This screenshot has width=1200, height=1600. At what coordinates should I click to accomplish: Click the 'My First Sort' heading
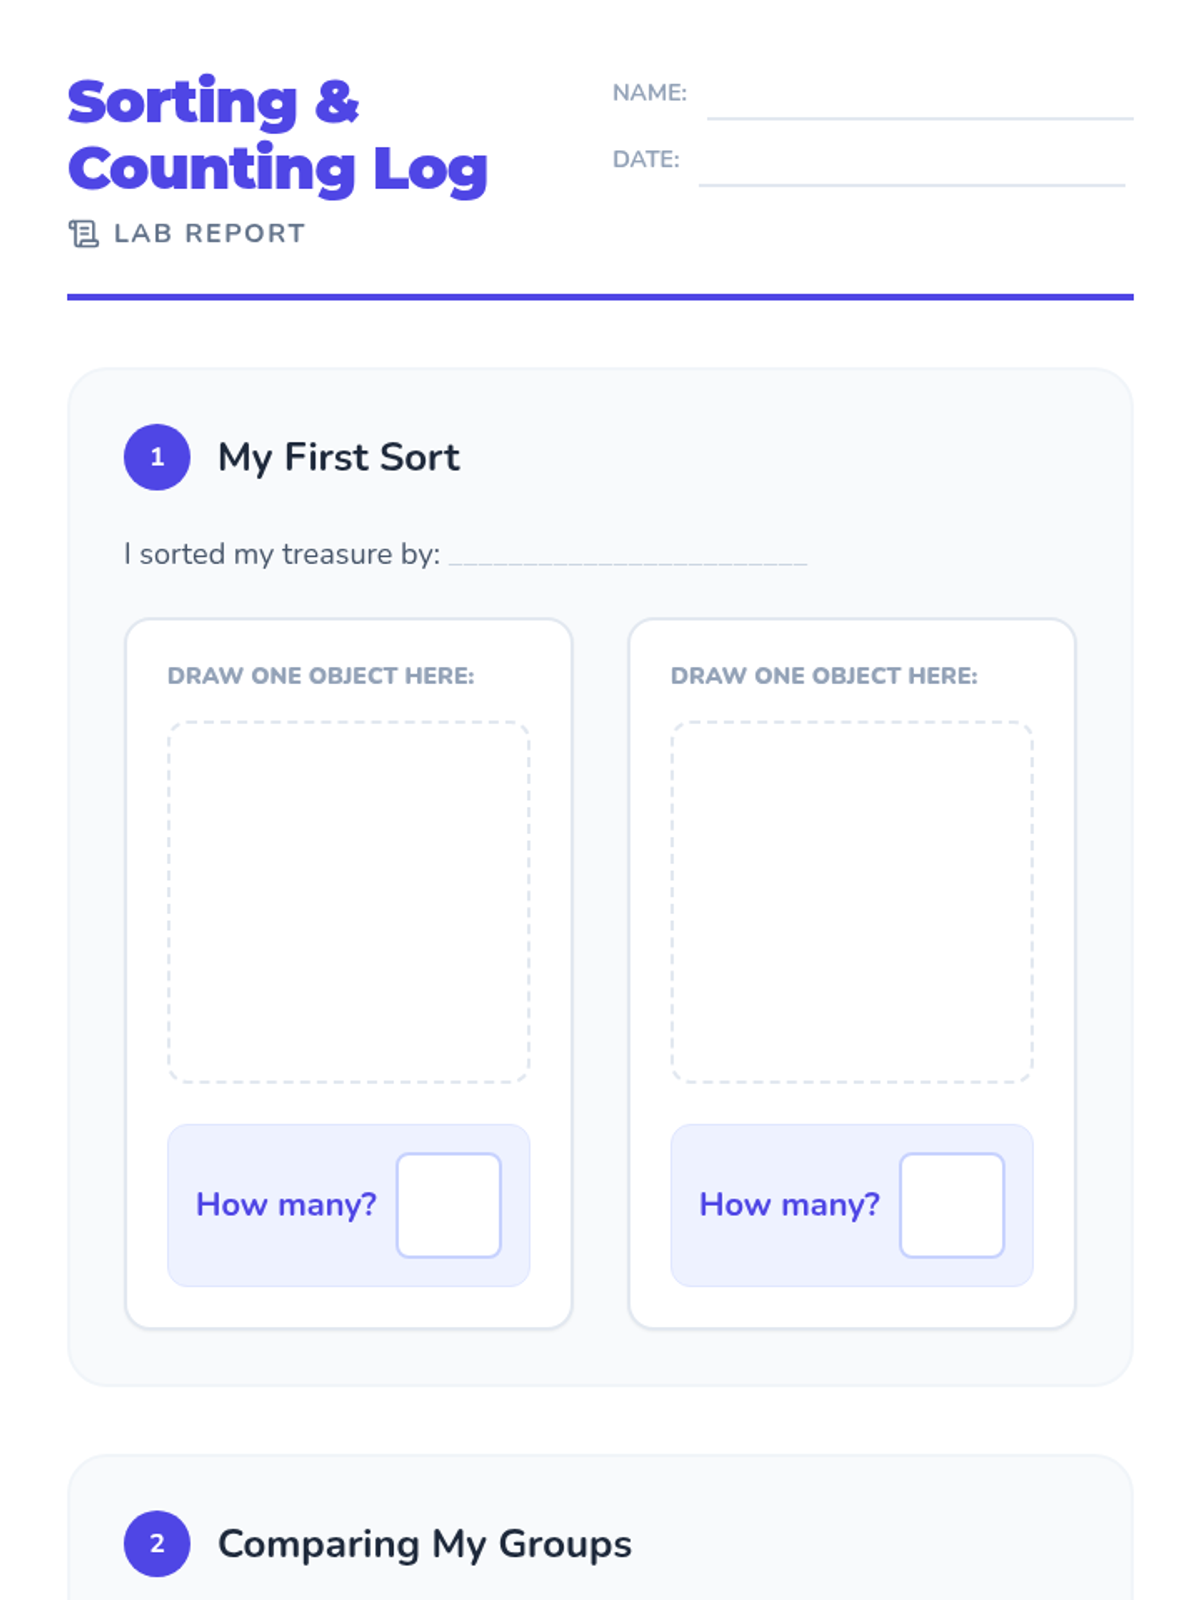tap(338, 457)
